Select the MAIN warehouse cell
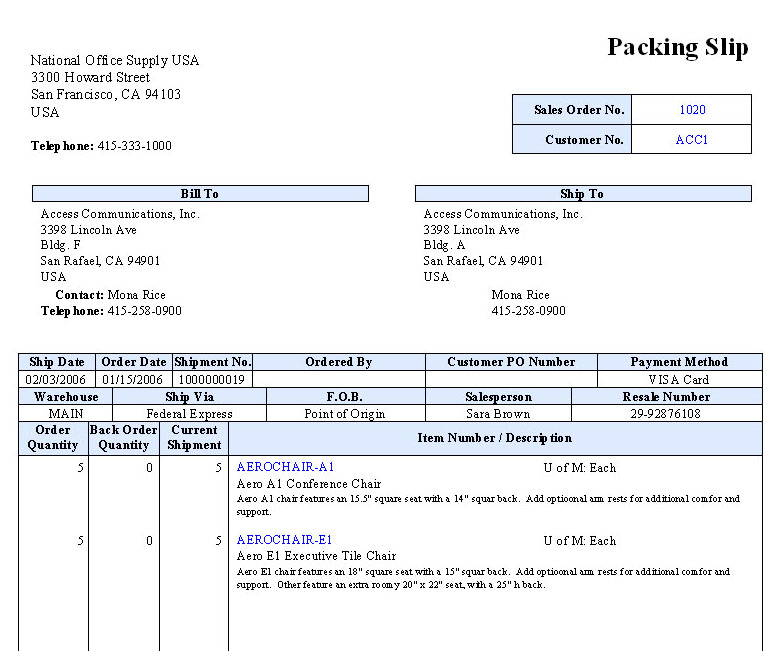Image resolution: width=780 pixels, height=651 pixels. click(65, 414)
